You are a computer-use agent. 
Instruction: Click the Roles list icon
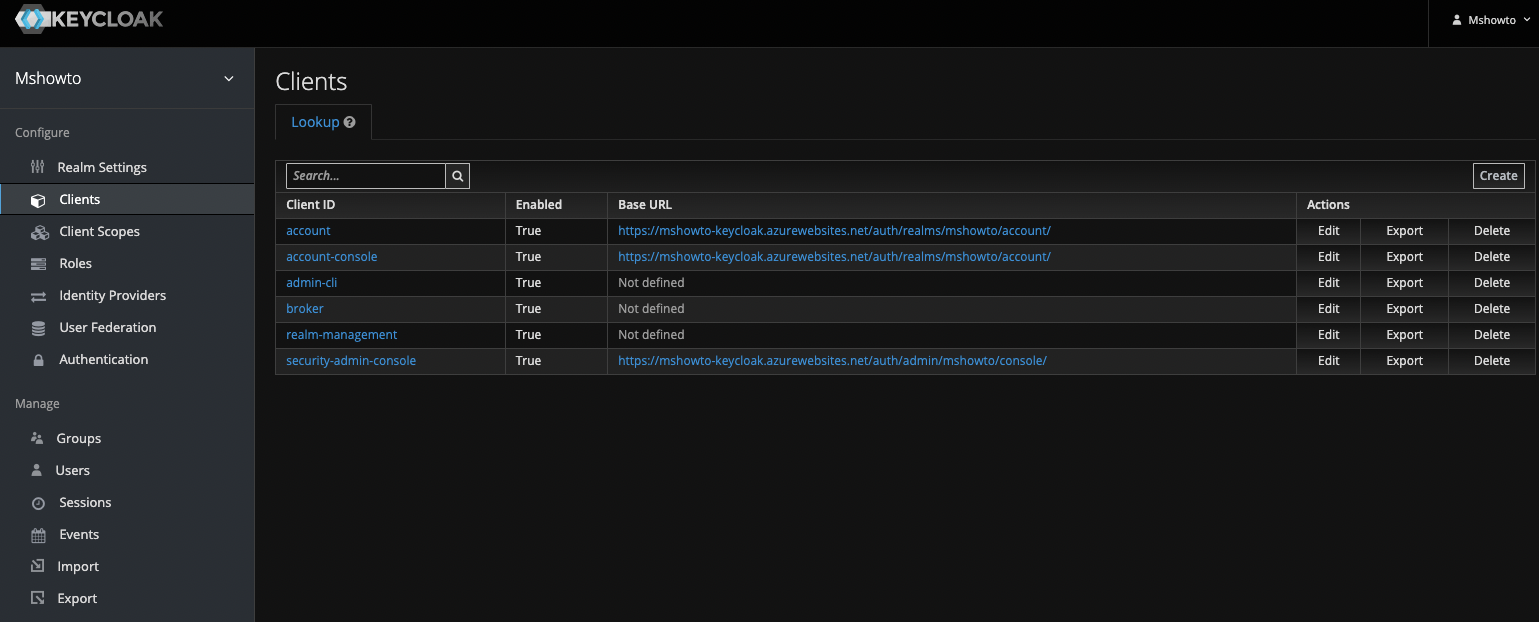pos(38,264)
